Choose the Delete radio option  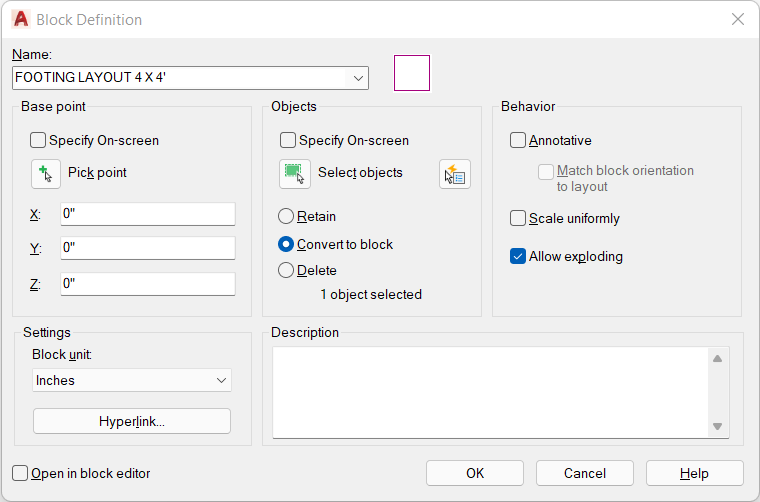286,270
